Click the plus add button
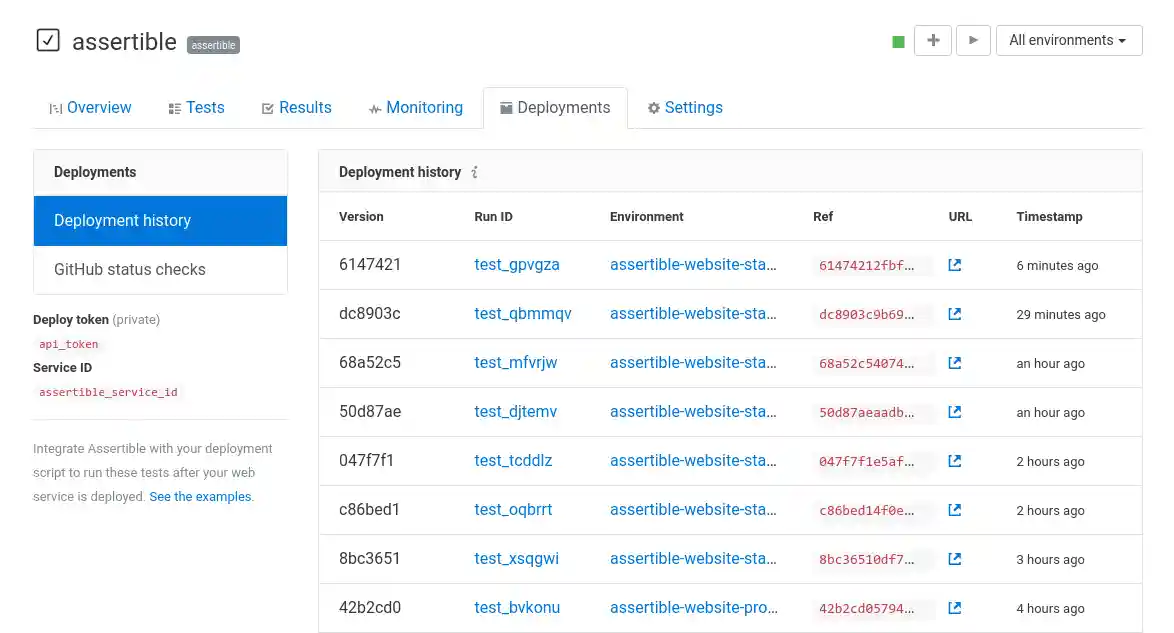 coord(933,40)
